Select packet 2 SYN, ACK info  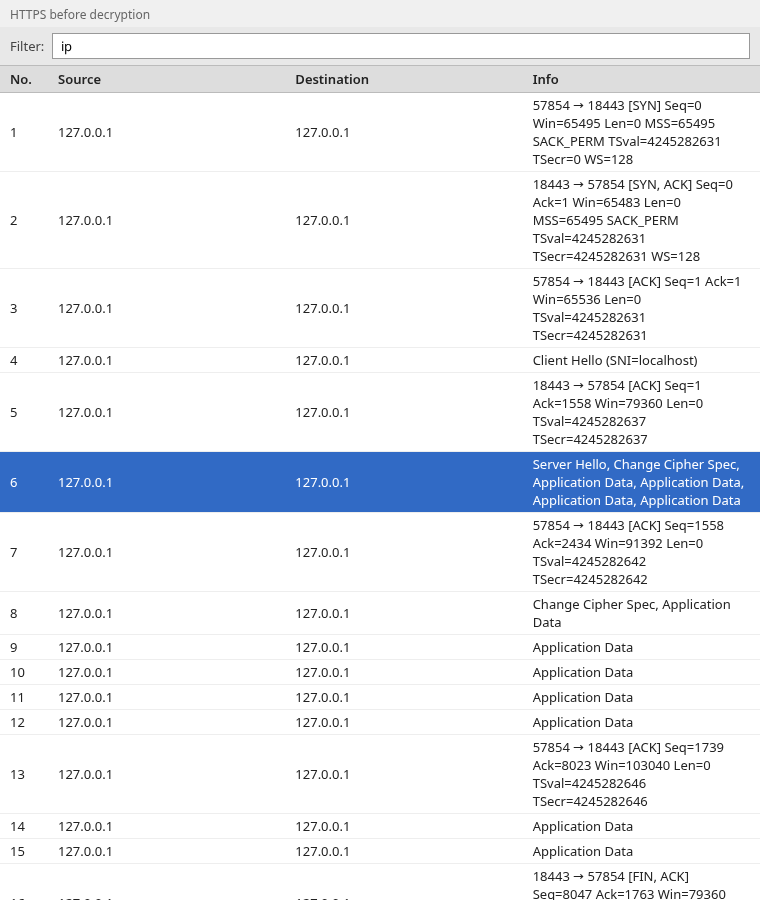pos(632,220)
